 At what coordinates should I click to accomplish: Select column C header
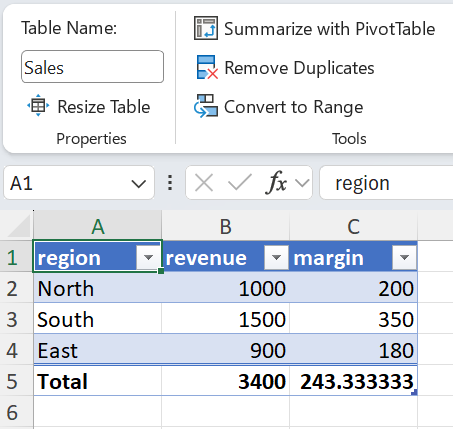pos(353,226)
